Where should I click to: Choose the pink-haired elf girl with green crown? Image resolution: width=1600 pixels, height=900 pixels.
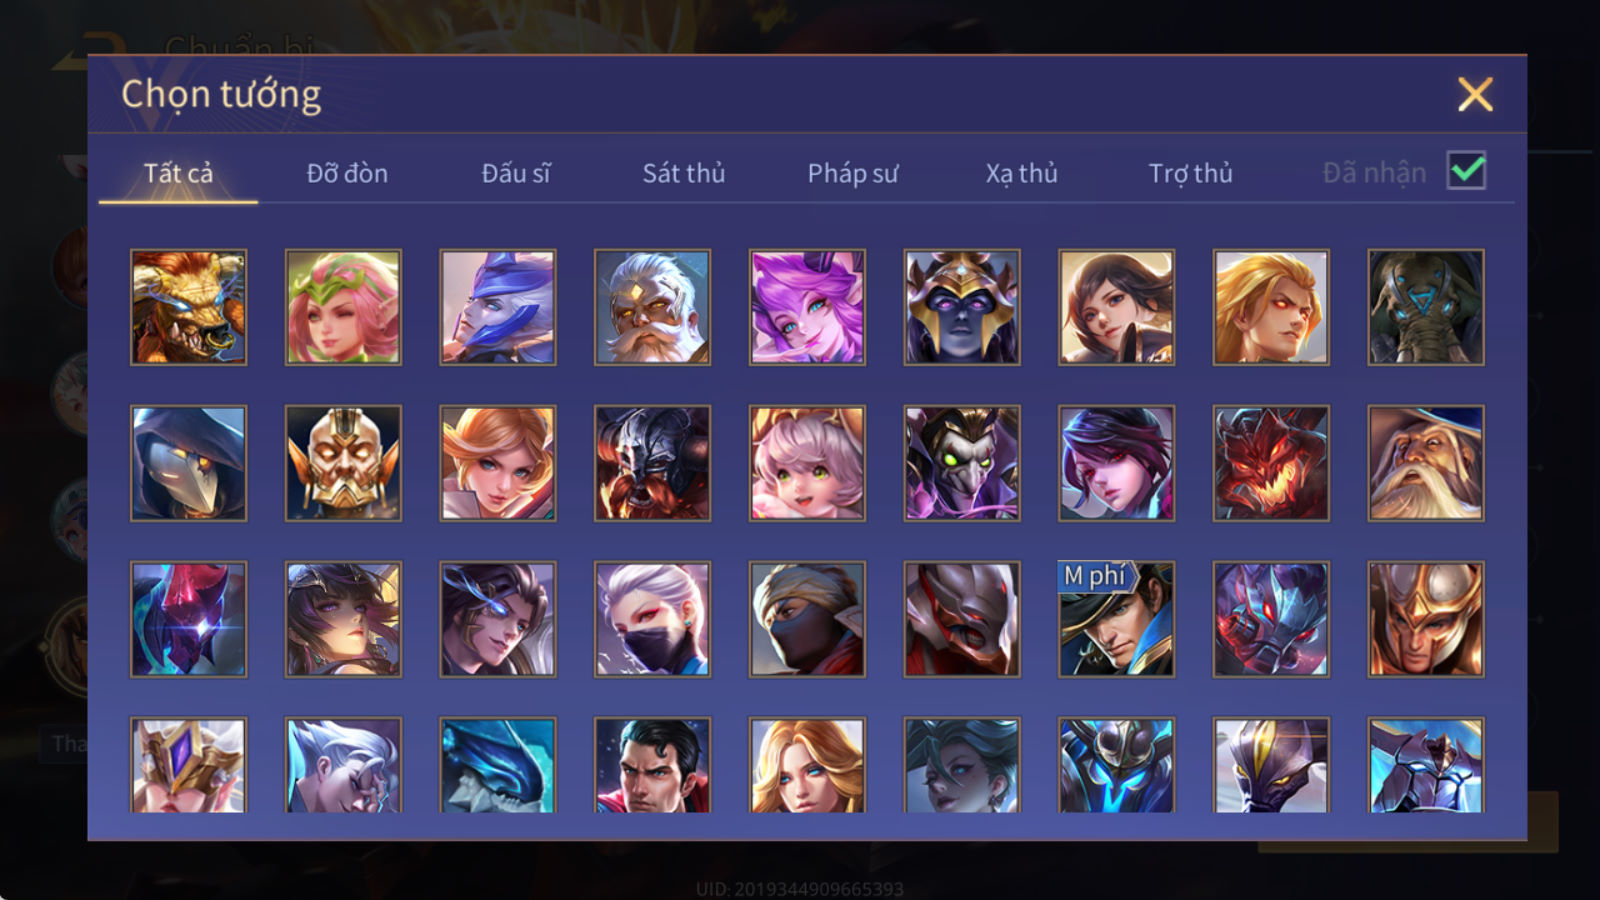point(343,307)
